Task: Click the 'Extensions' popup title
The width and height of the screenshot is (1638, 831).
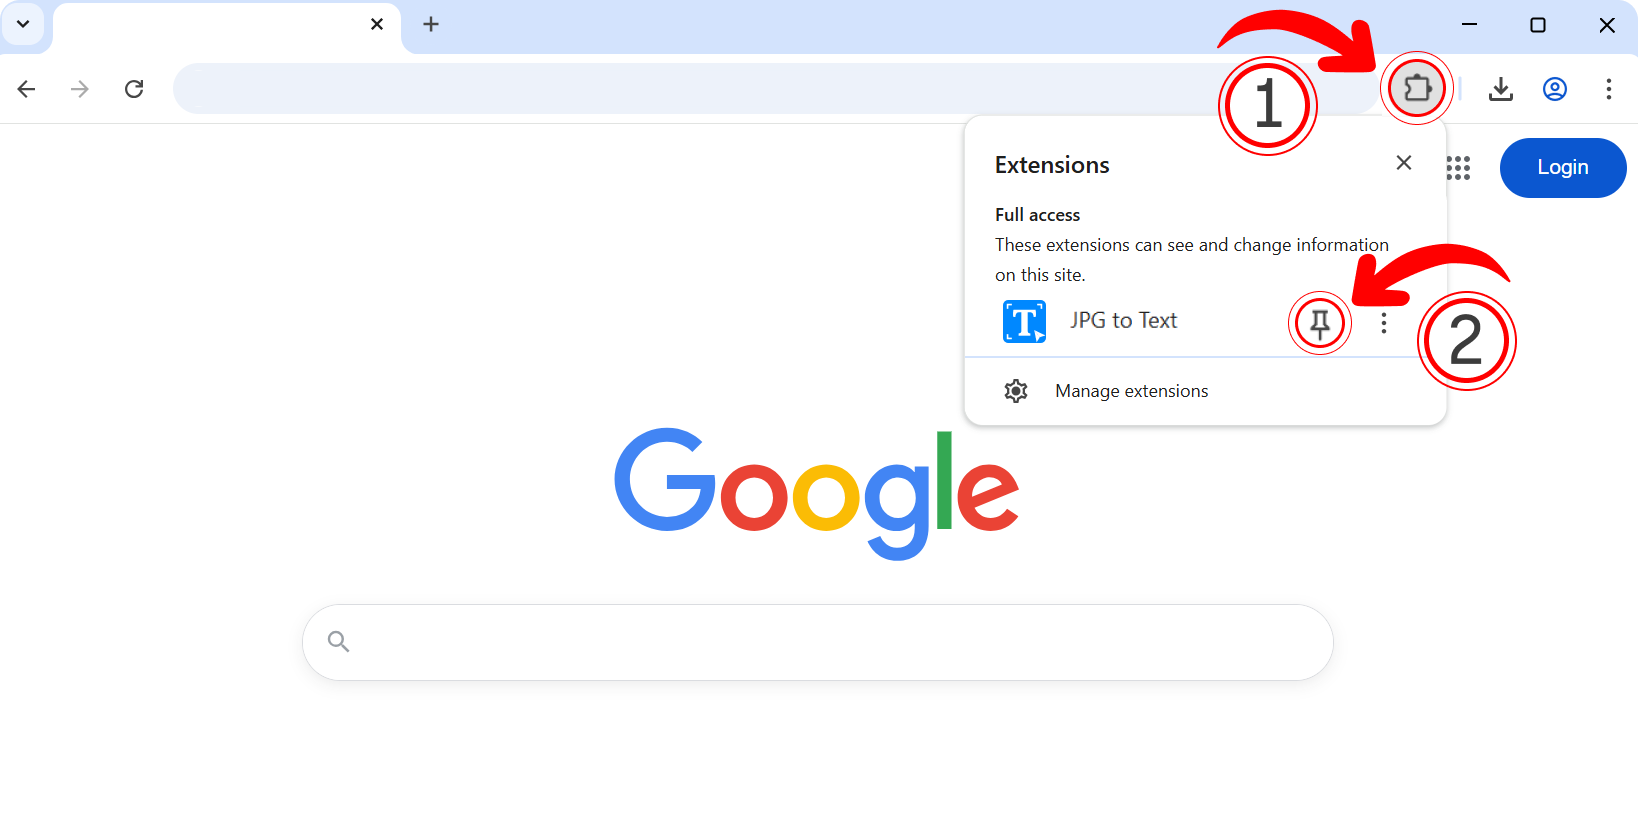Action: 1052,165
